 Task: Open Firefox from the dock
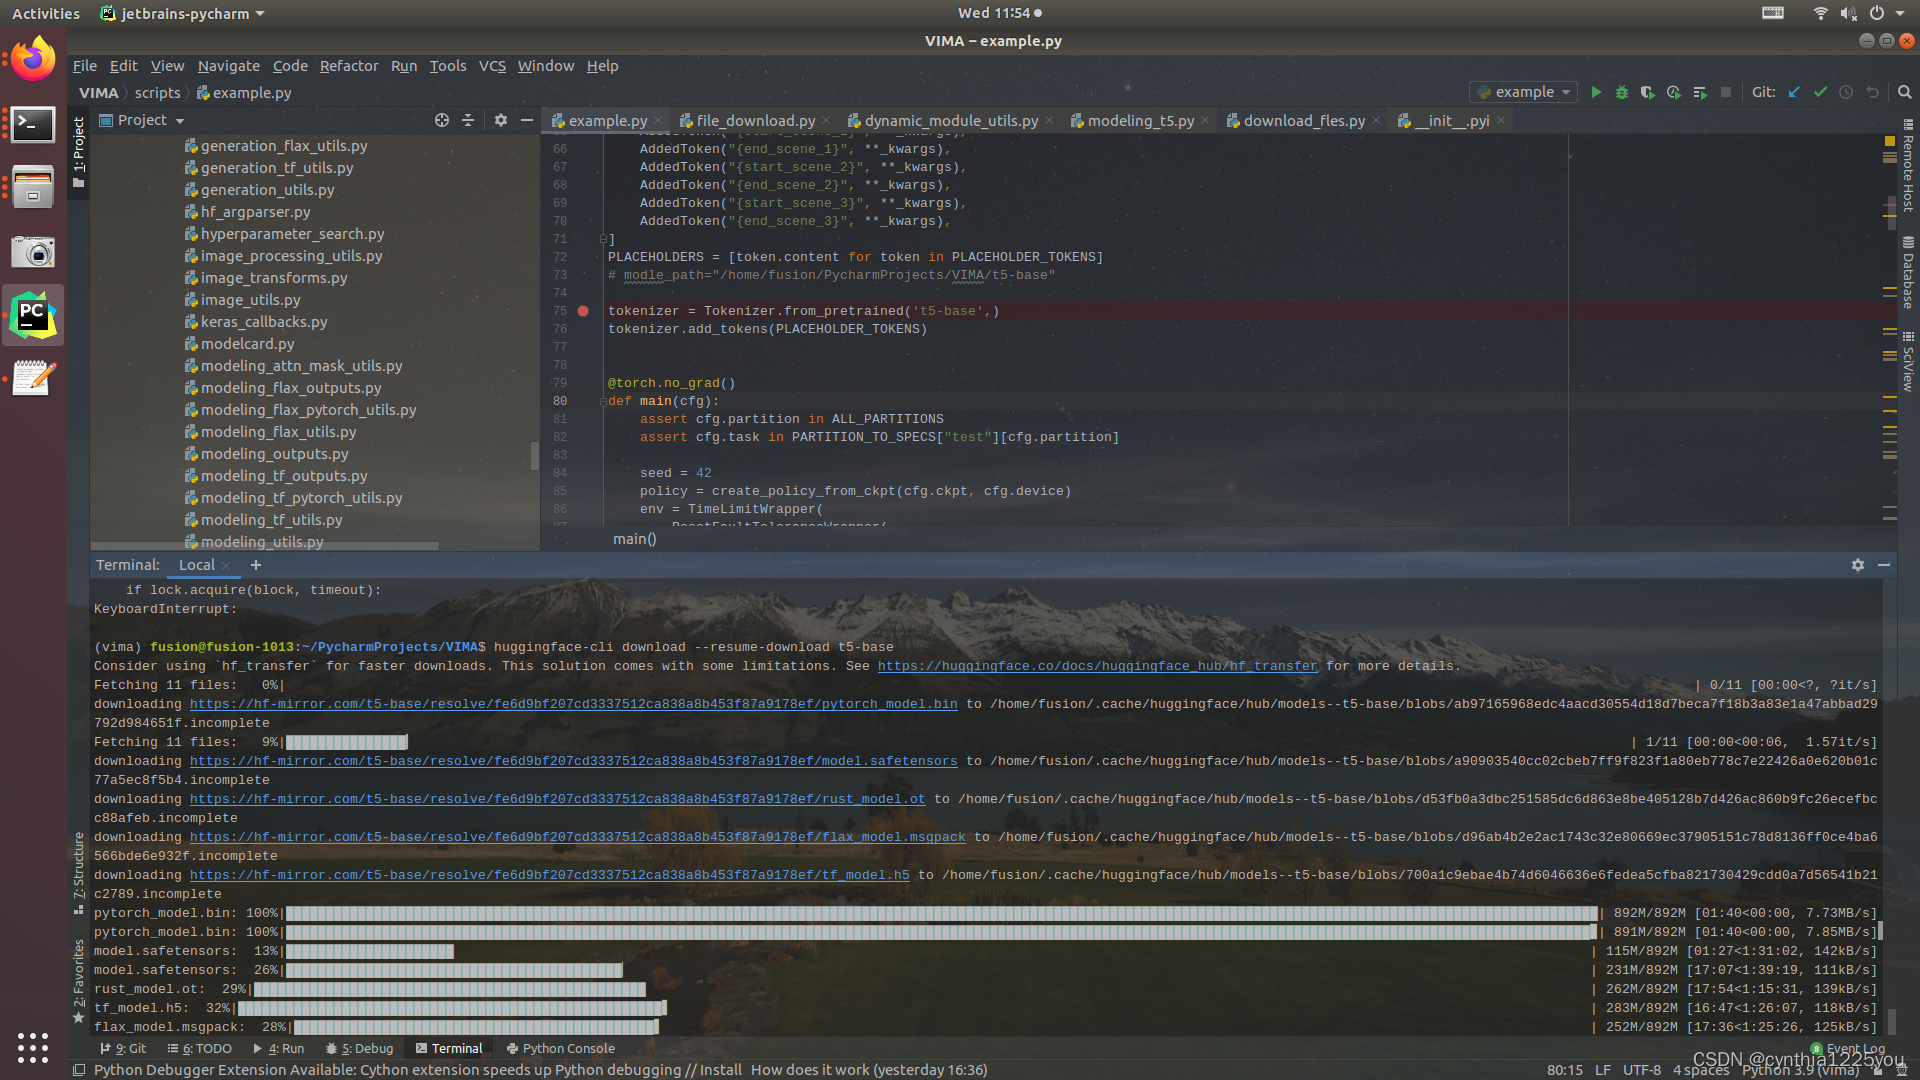33,60
